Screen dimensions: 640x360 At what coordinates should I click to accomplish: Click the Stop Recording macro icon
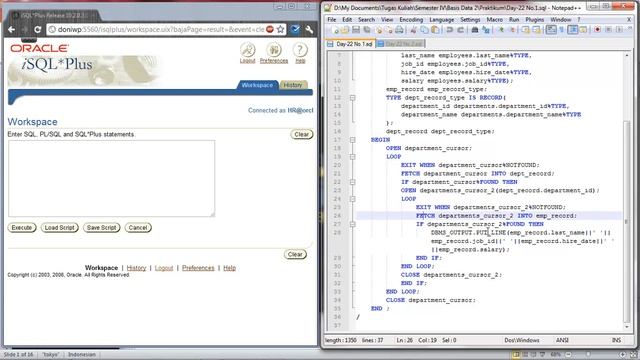pos(608,30)
